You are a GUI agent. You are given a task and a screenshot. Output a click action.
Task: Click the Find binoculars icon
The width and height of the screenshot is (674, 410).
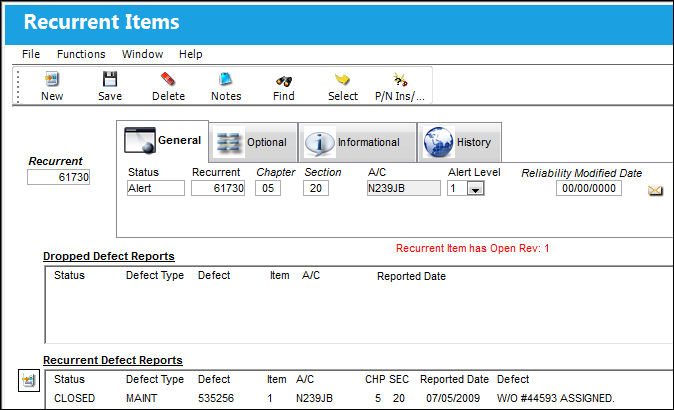pyautogui.click(x=284, y=80)
